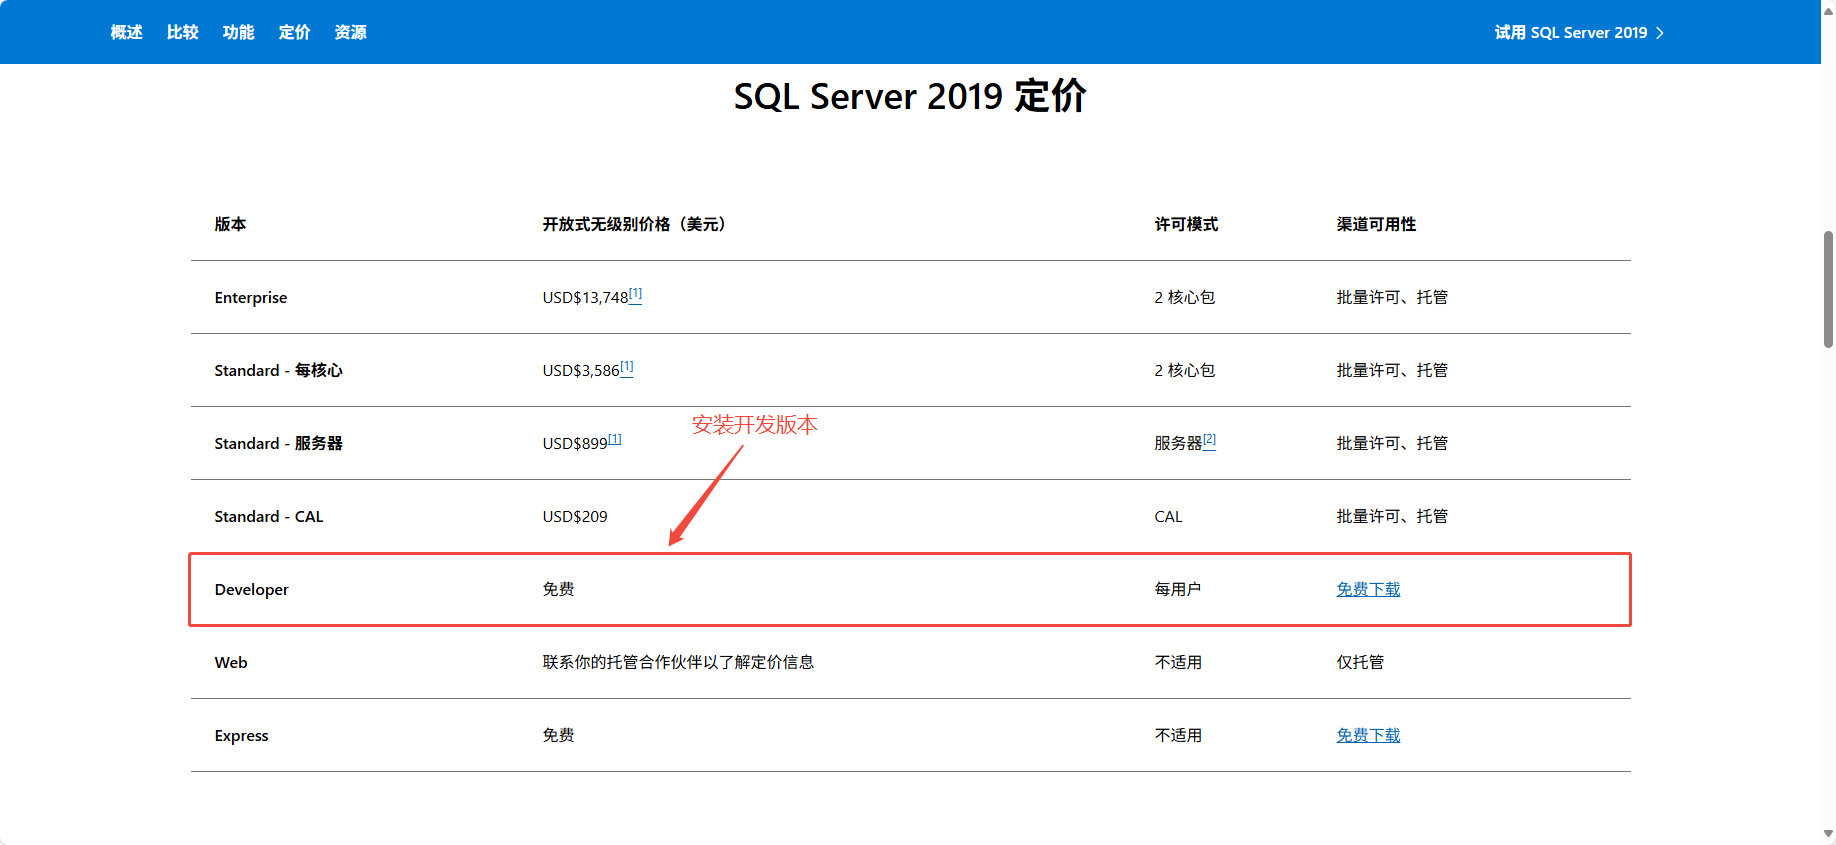Screen dimensions: 1836x845
Task: Click the 版本 column header
Action: pyautogui.click(x=230, y=224)
